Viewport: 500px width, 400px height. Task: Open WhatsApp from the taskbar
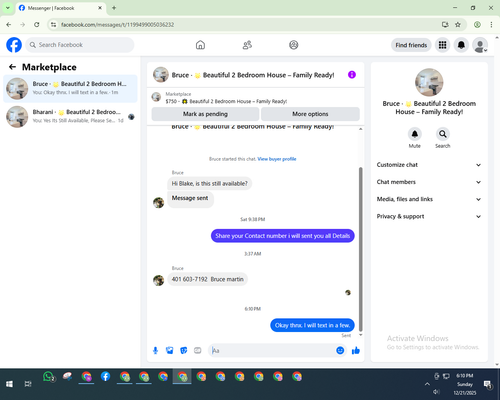click(x=48, y=377)
